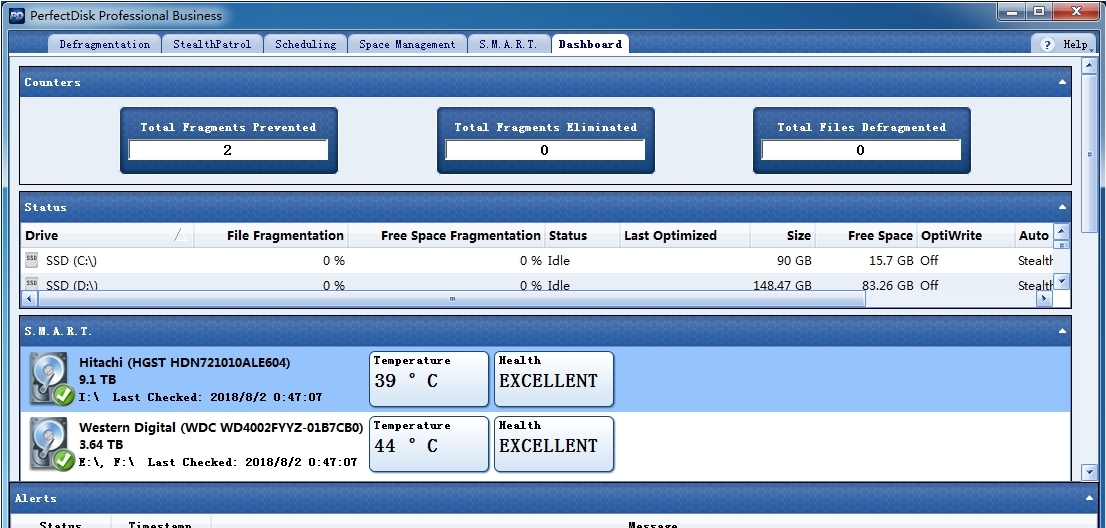This screenshot has width=1106, height=528.
Task: Click Total Fragments Eliminated value field
Action: click(x=545, y=149)
